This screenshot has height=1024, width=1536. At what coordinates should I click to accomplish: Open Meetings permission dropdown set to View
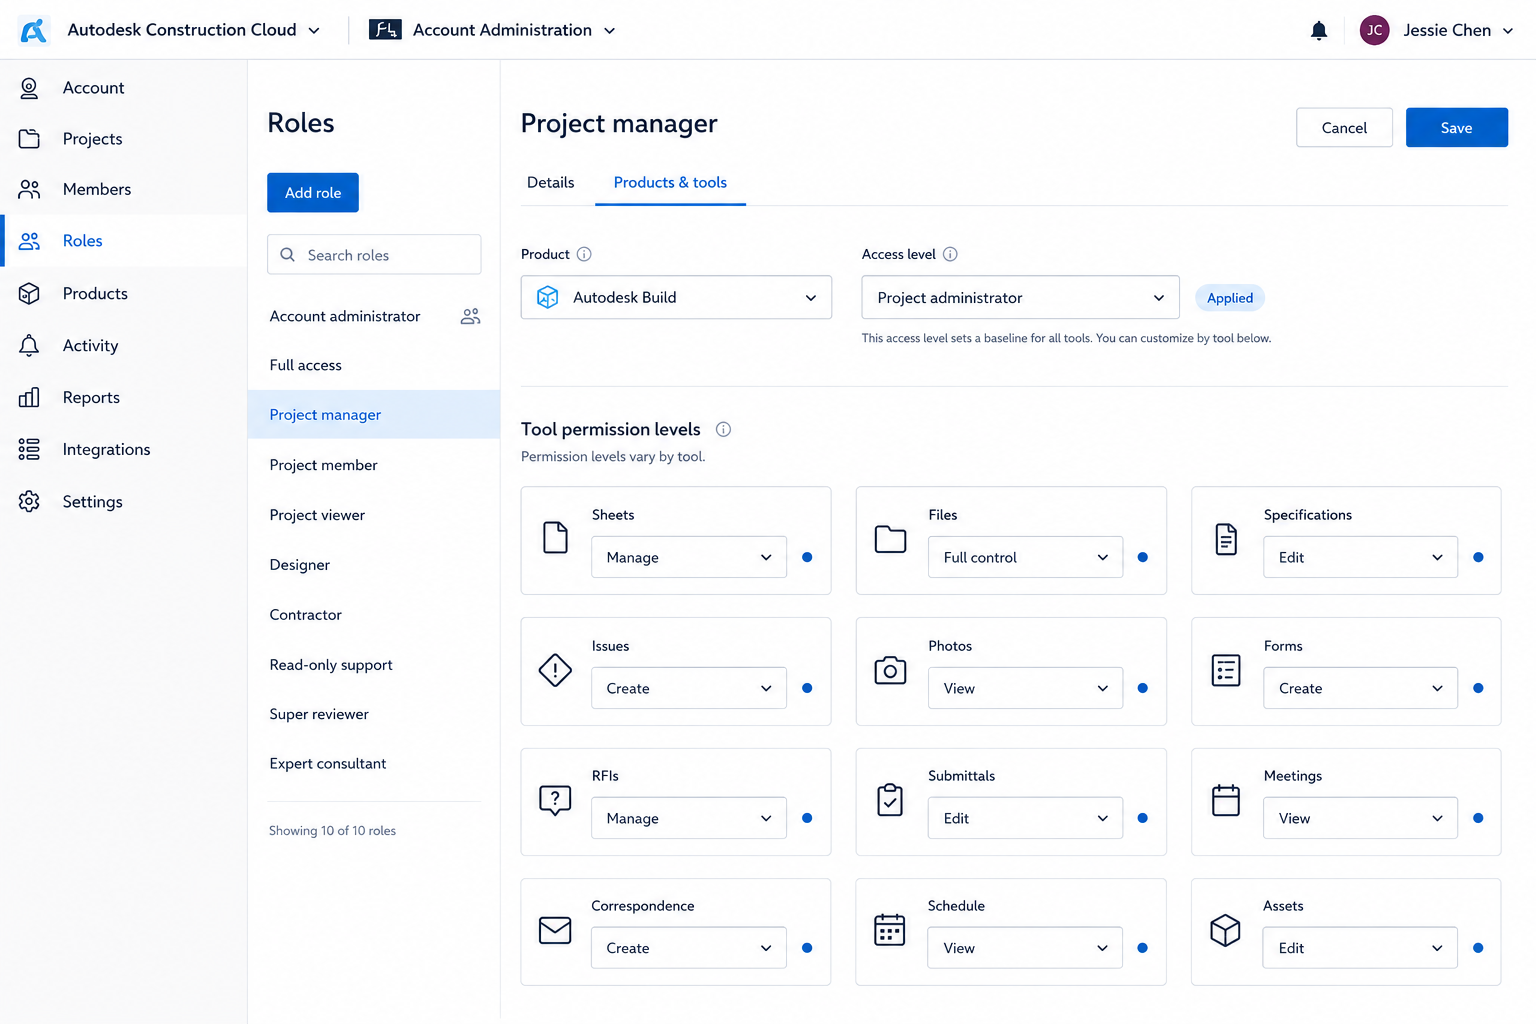pyautogui.click(x=1360, y=818)
